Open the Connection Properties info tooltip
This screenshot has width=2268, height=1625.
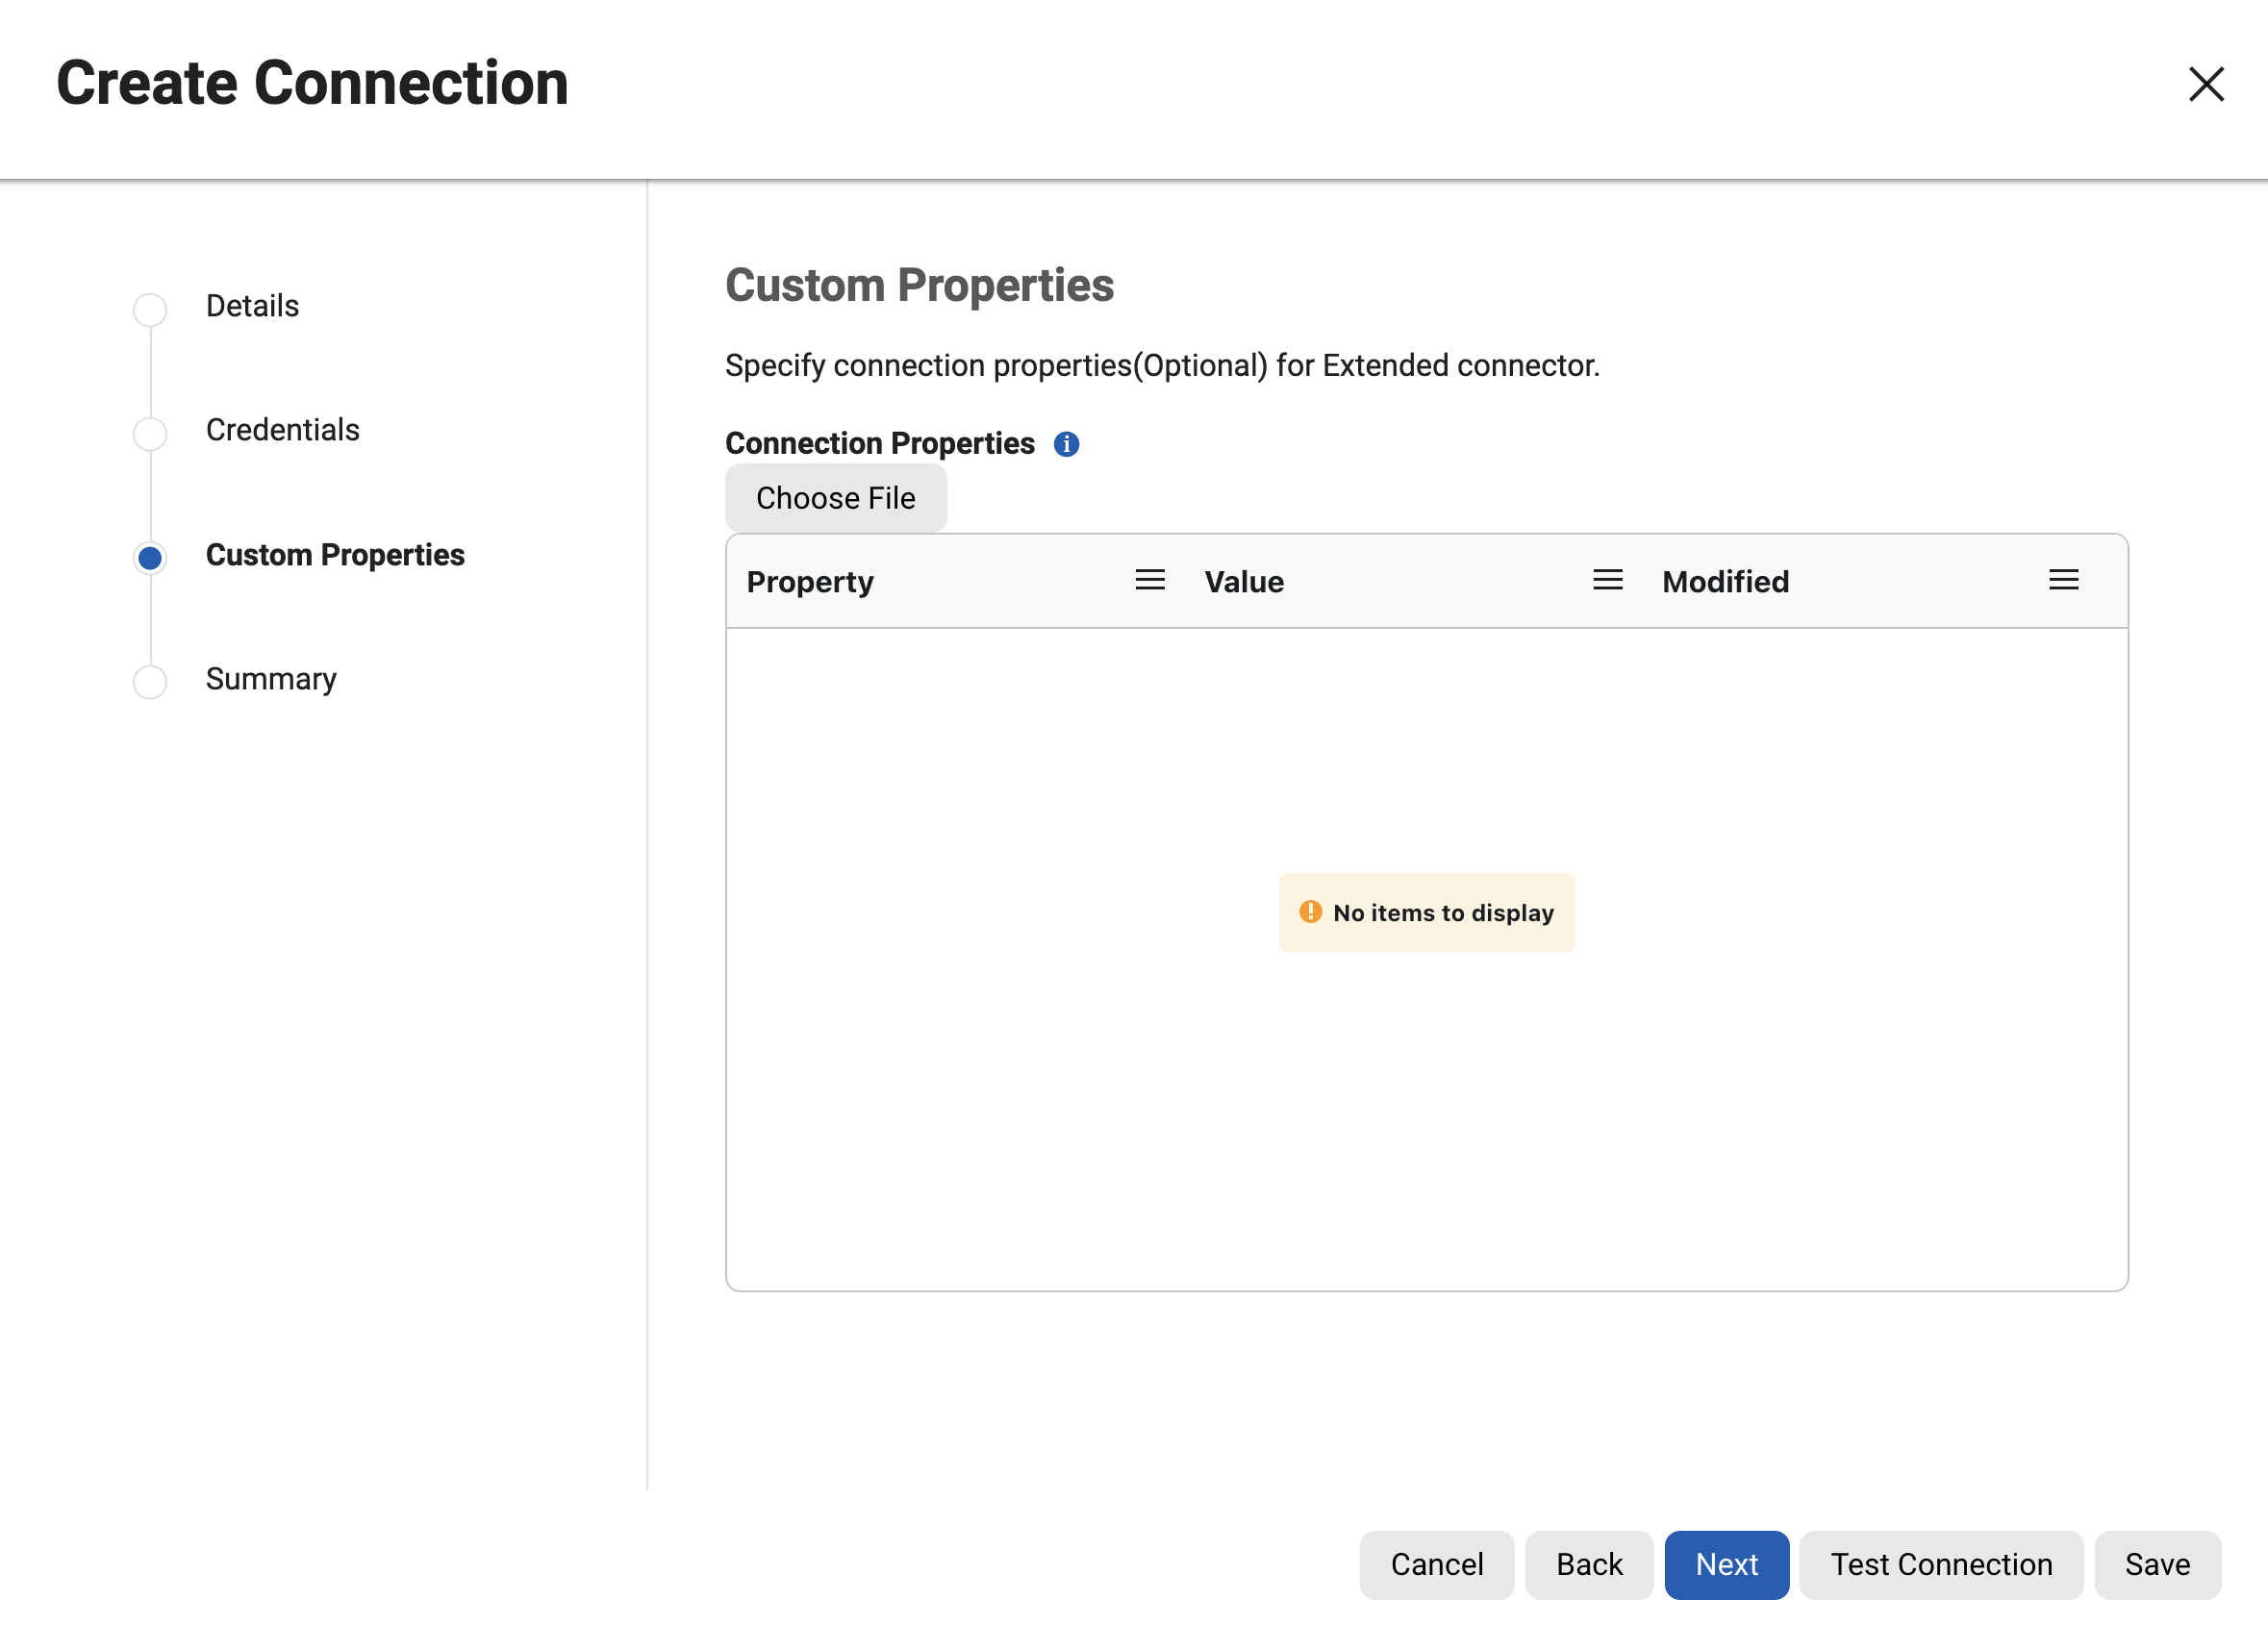(x=1066, y=443)
